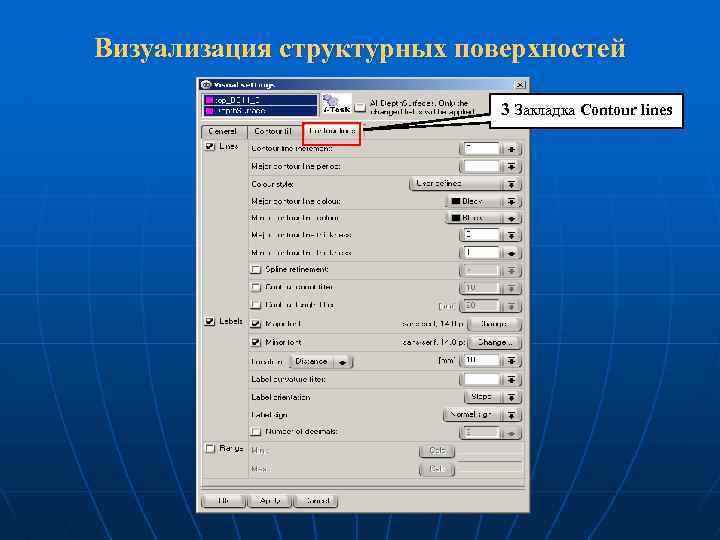720x540 pixels.
Task: Open label distance value arrow
Action: pyautogui.click(x=511, y=361)
